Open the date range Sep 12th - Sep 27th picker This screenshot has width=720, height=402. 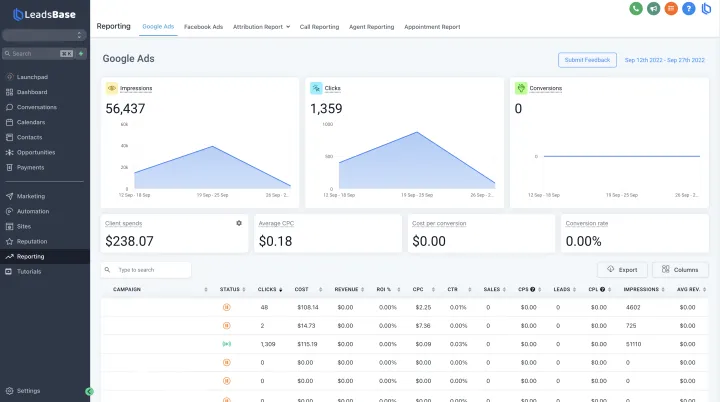pyautogui.click(x=664, y=60)
